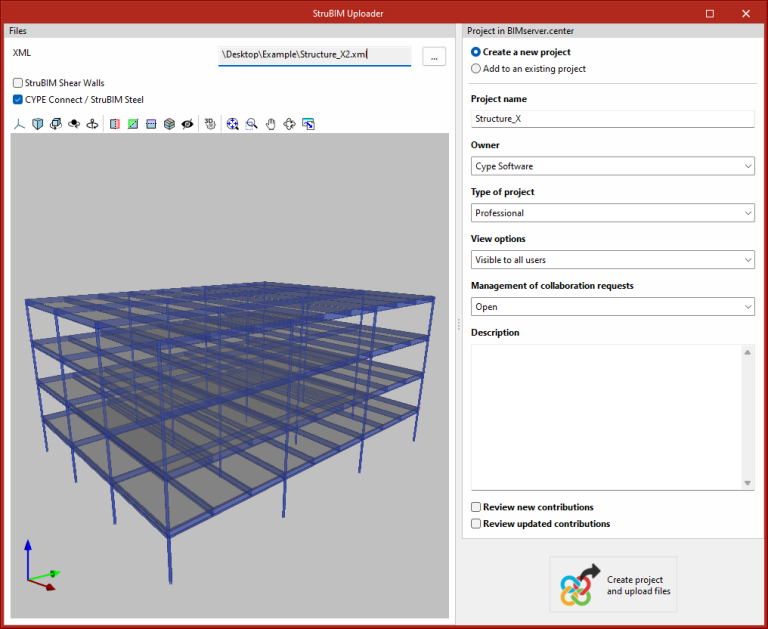Click the Description scrollbar up arrow
The height and width of the screenshot is (629, 768).
click(747, 352)
